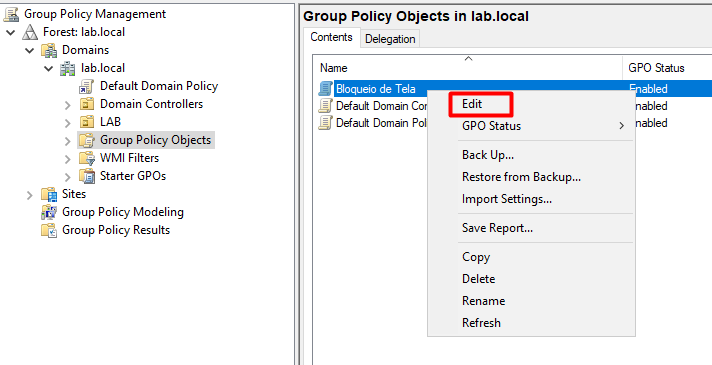Click the Starter GPOs folder icon
Image resolution: width=712 pixels, height=365 pixels.
click(86, 176)
